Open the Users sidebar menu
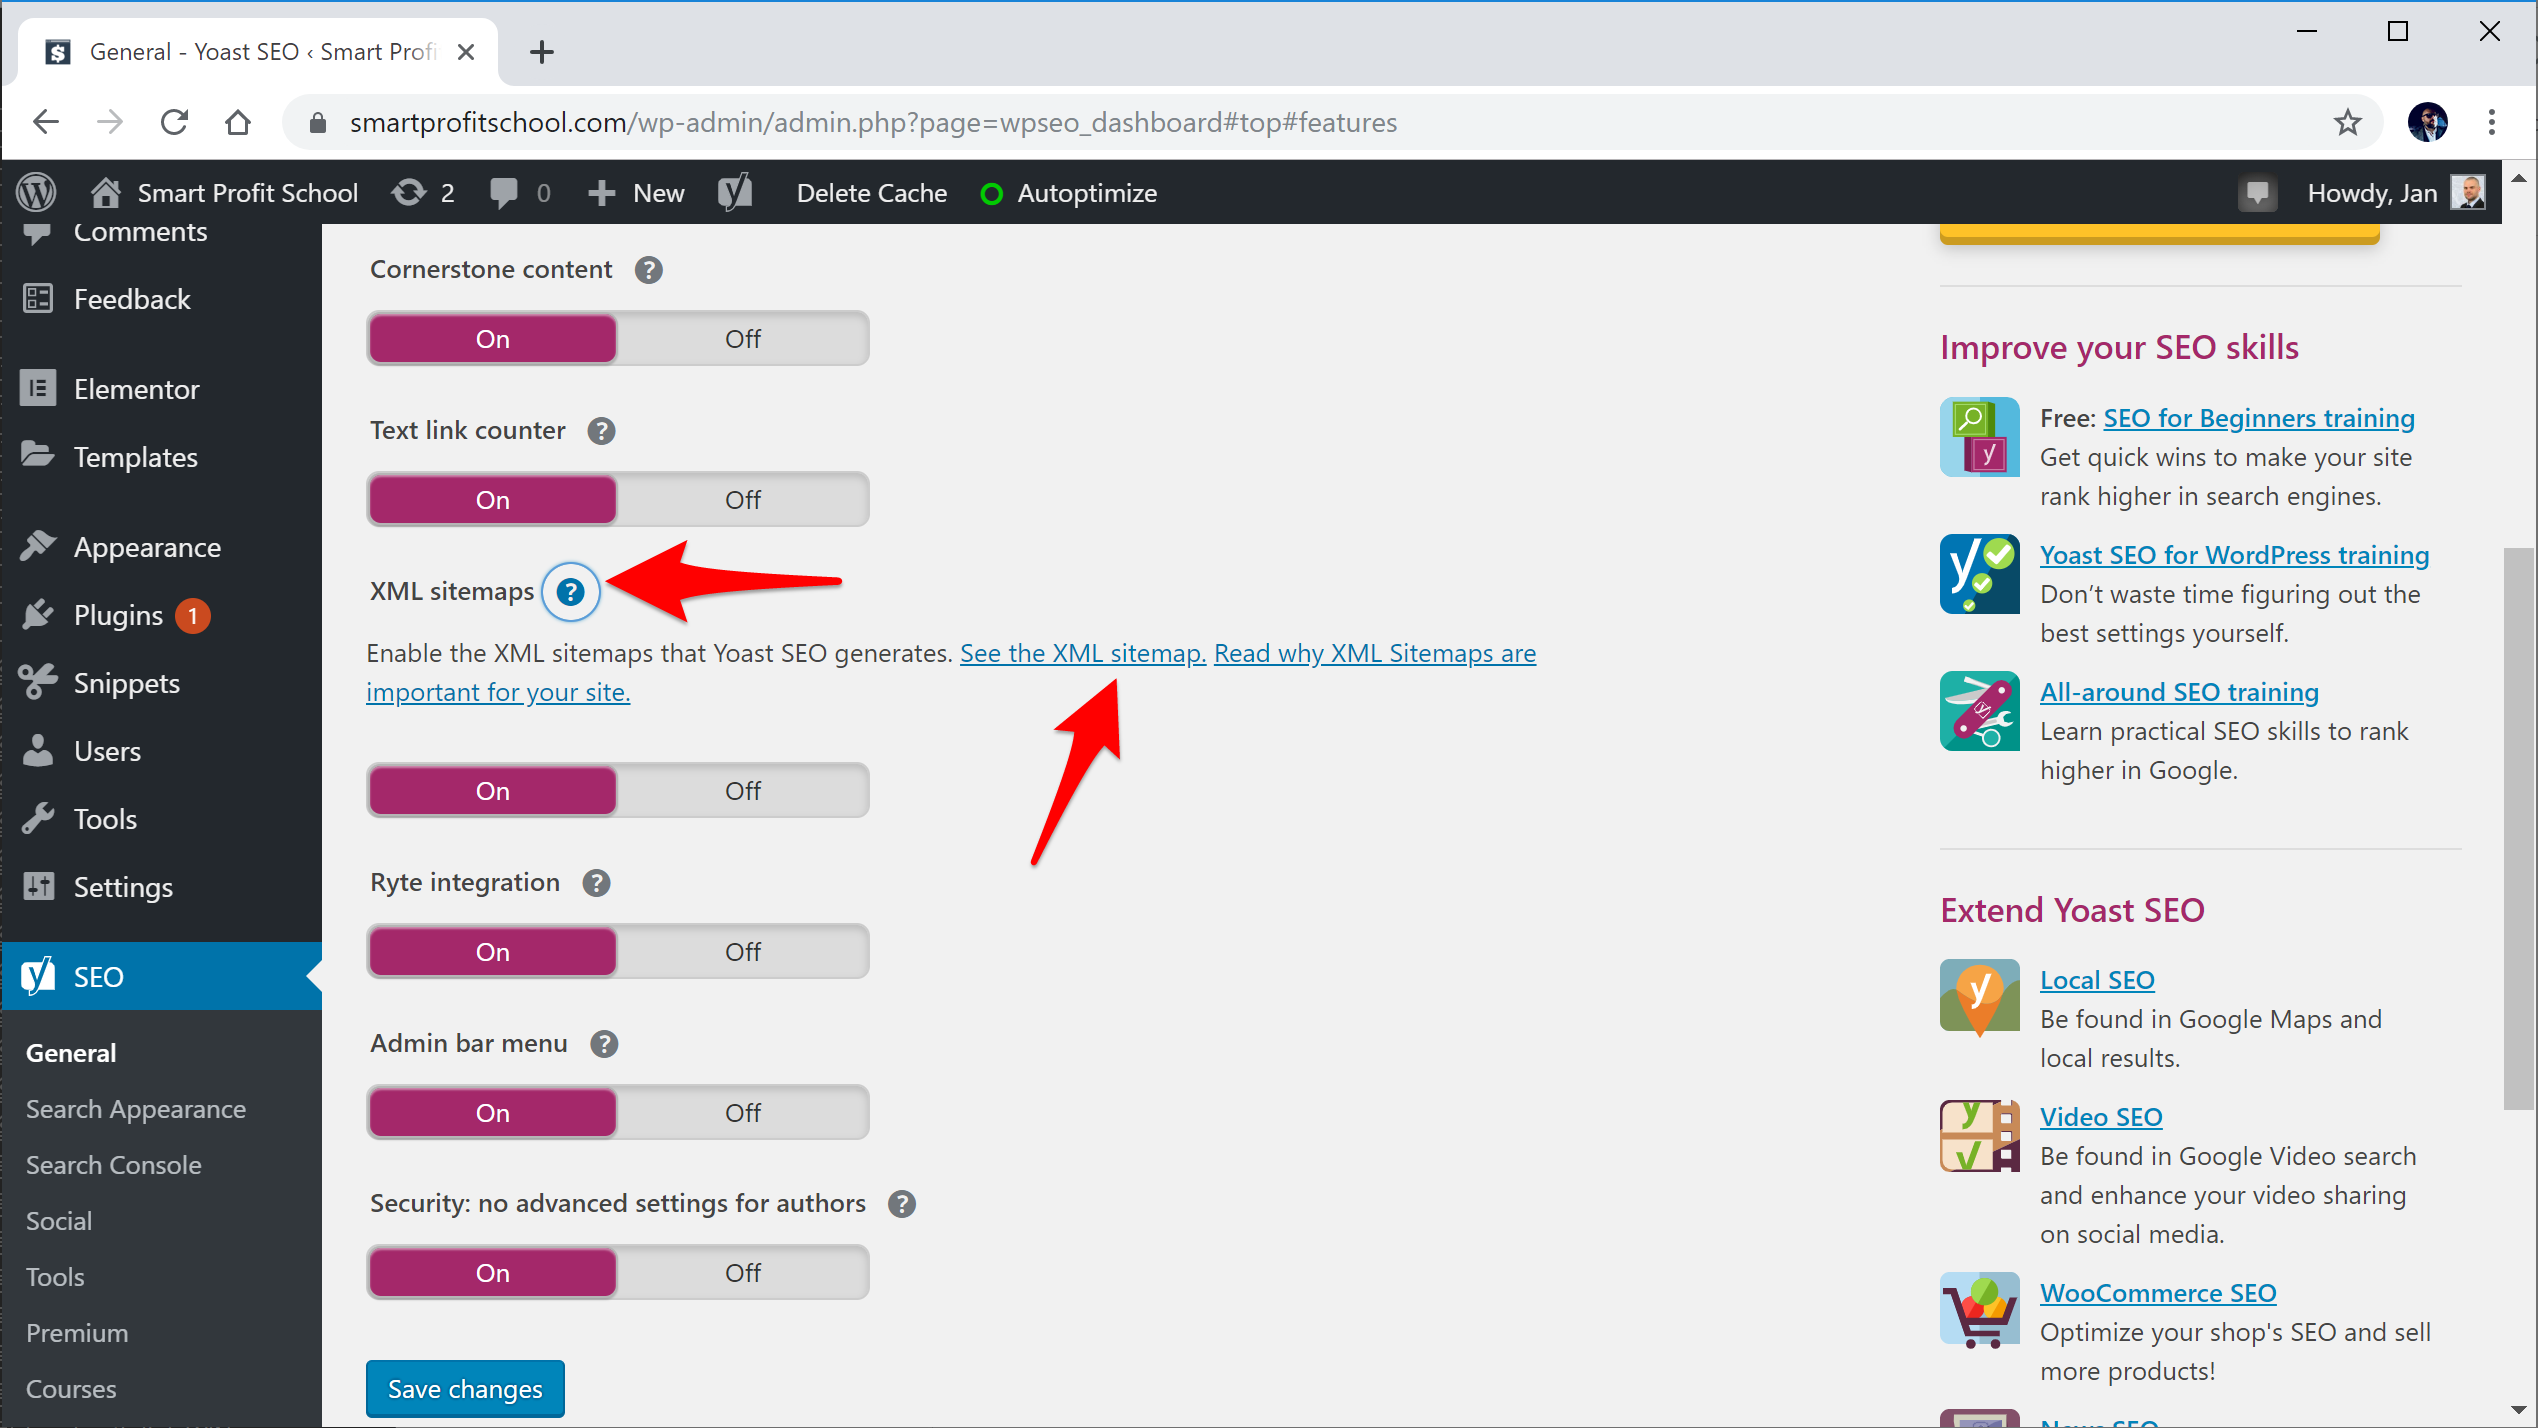2538x1428 pixels. pos(161,751)
